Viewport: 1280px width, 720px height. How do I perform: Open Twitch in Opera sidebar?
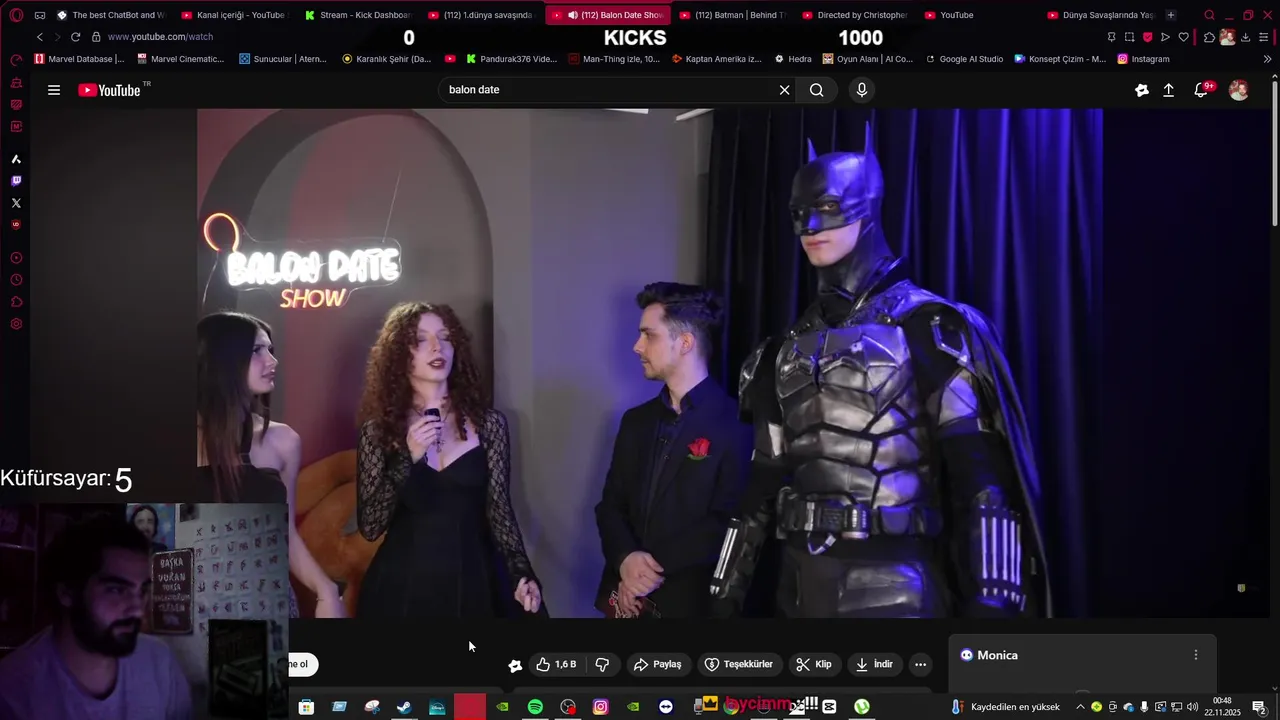pyautogui.click(x=16, y=181)
